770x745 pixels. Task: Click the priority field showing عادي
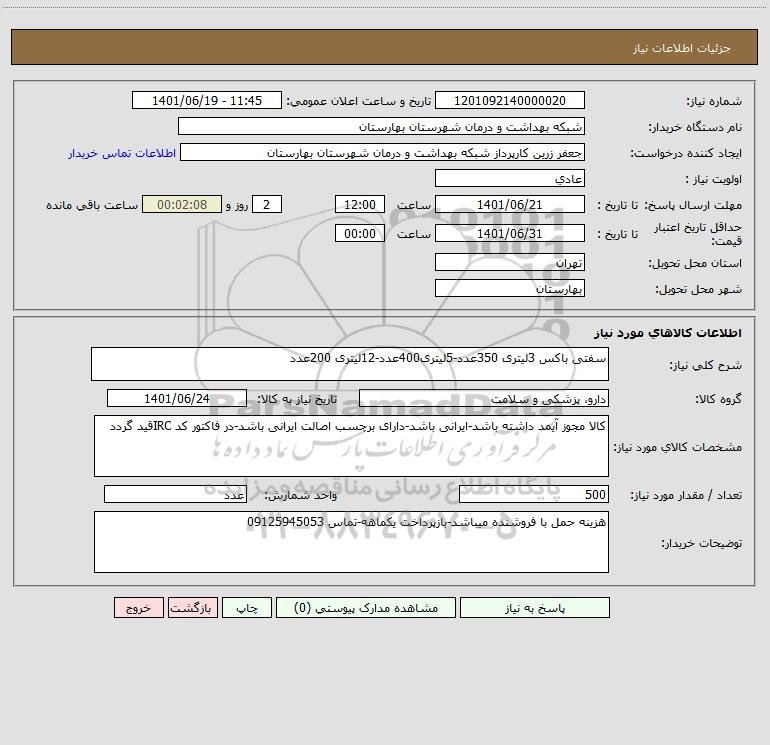point(510,178)
